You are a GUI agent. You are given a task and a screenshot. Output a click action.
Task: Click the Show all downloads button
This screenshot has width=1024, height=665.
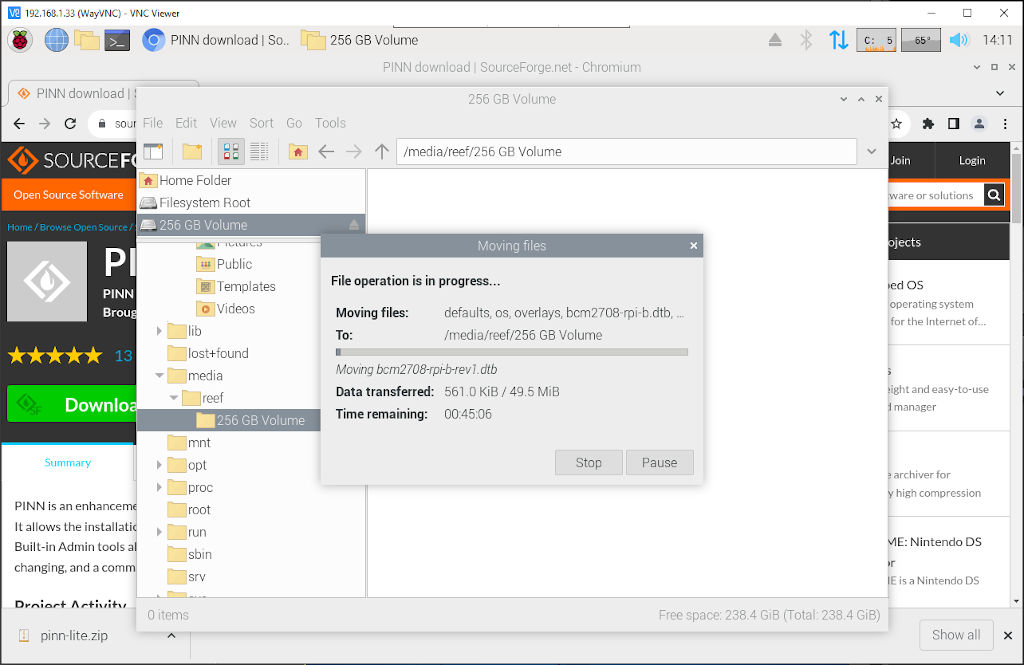956,635
